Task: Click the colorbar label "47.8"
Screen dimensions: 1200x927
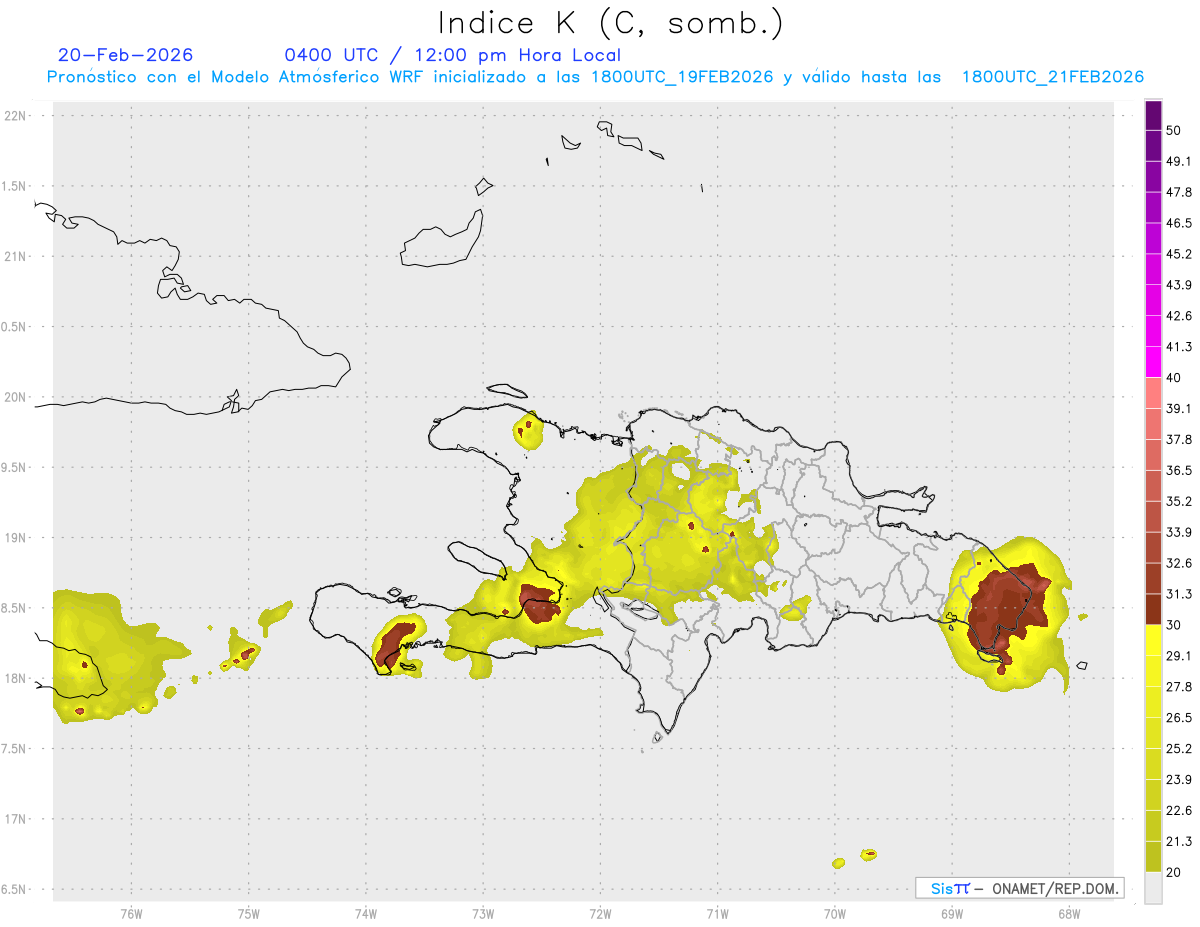Action: 1179,192
